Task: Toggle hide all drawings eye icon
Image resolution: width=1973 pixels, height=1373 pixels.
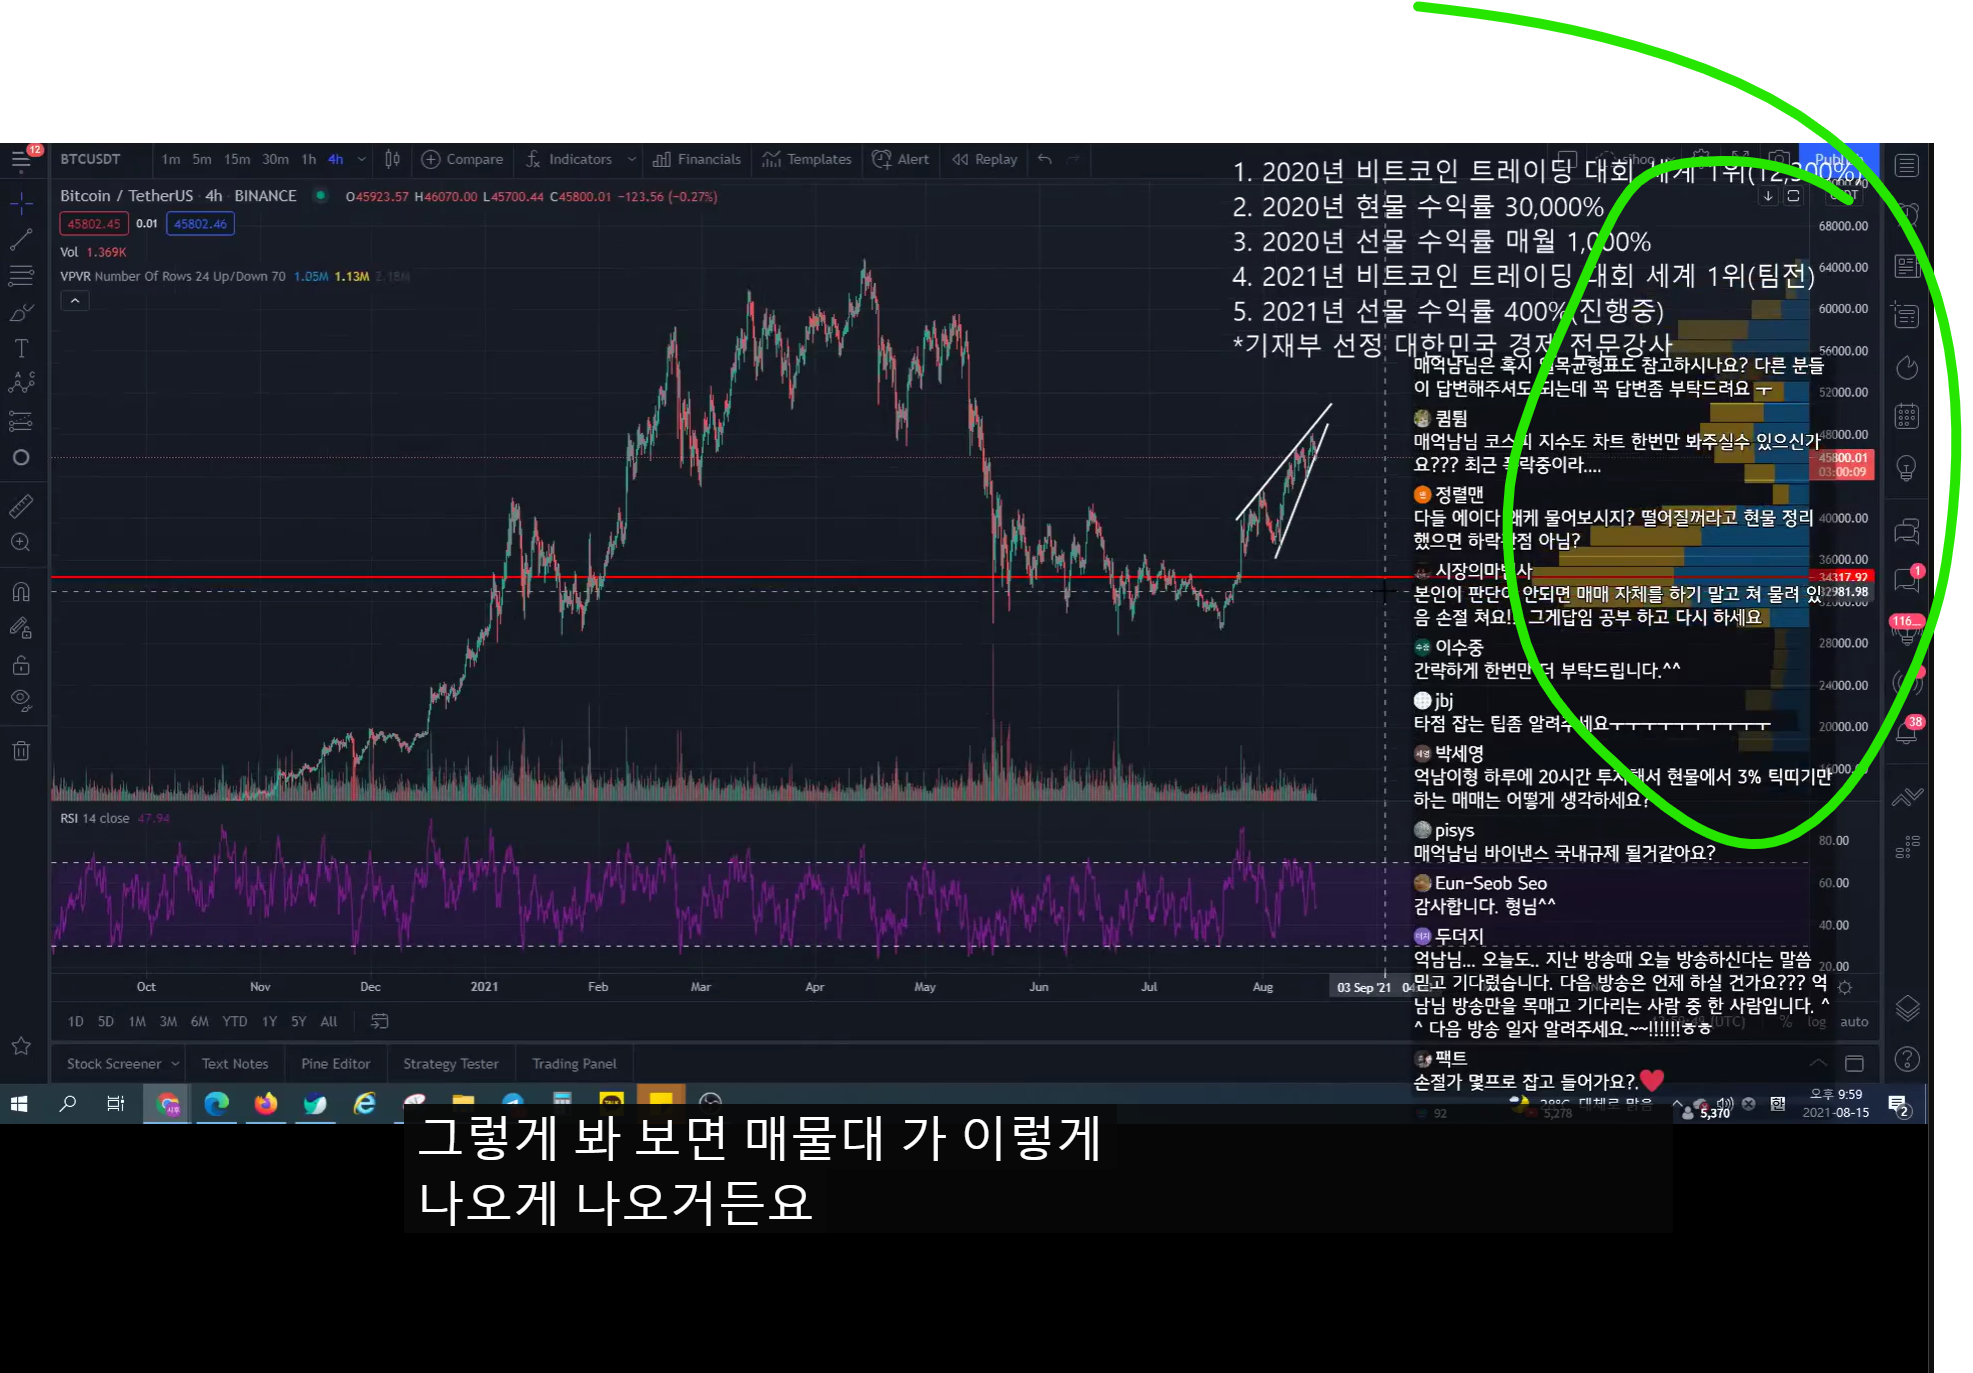Action: click(x=21, y=700)
